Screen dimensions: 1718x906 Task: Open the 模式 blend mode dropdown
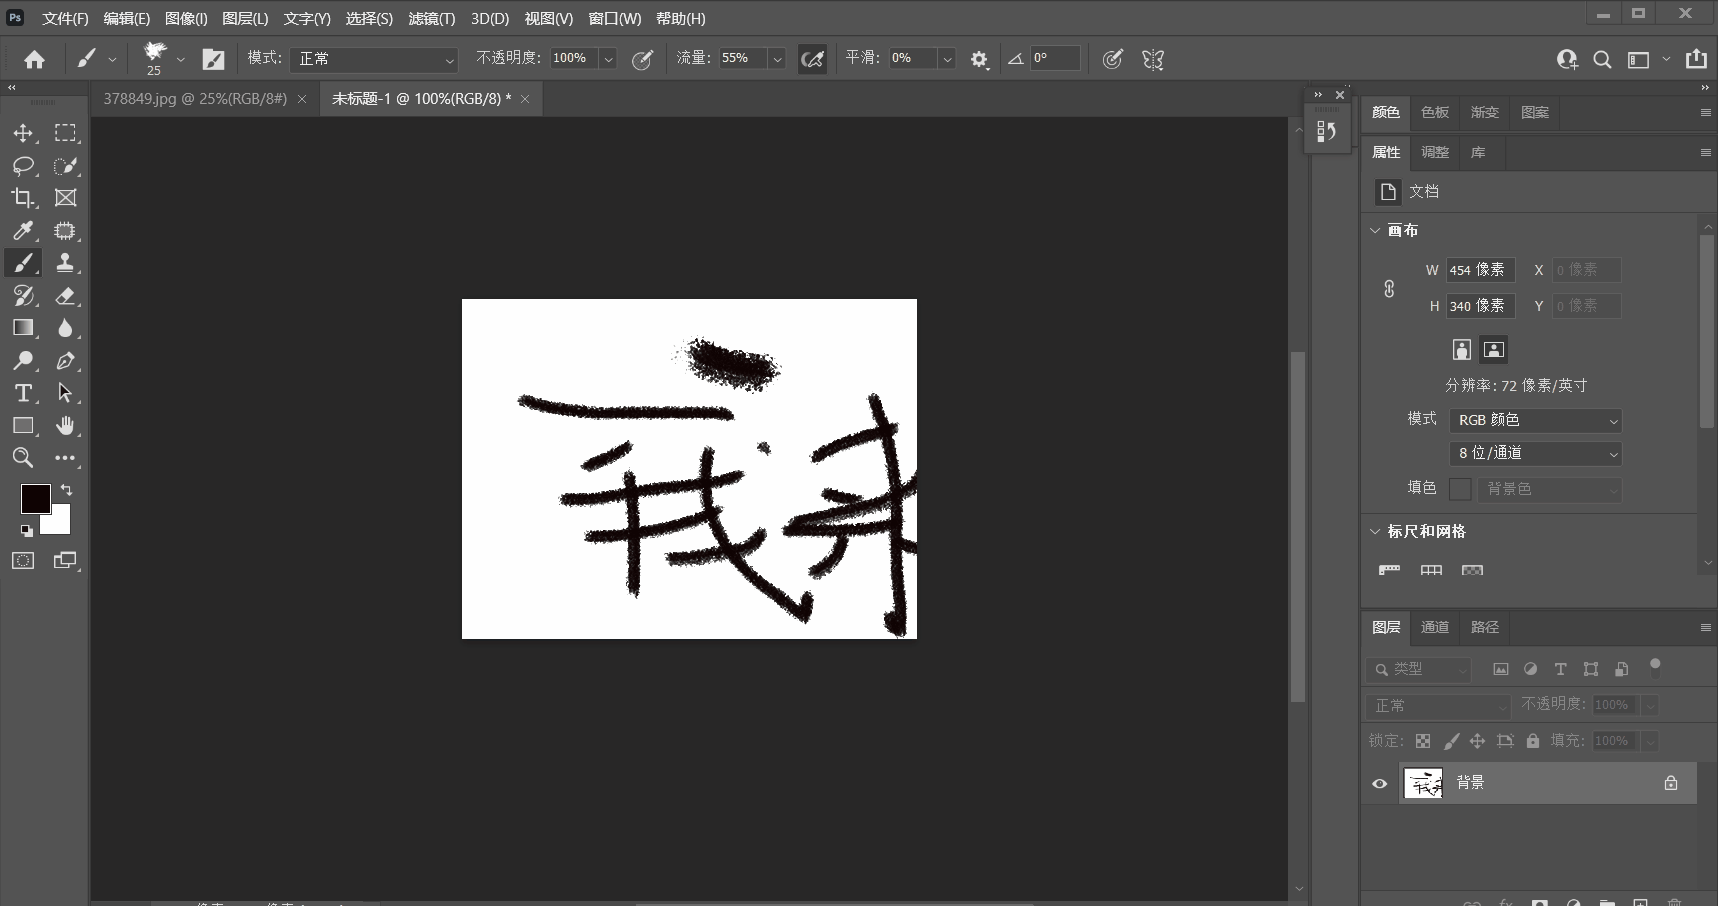375,59
